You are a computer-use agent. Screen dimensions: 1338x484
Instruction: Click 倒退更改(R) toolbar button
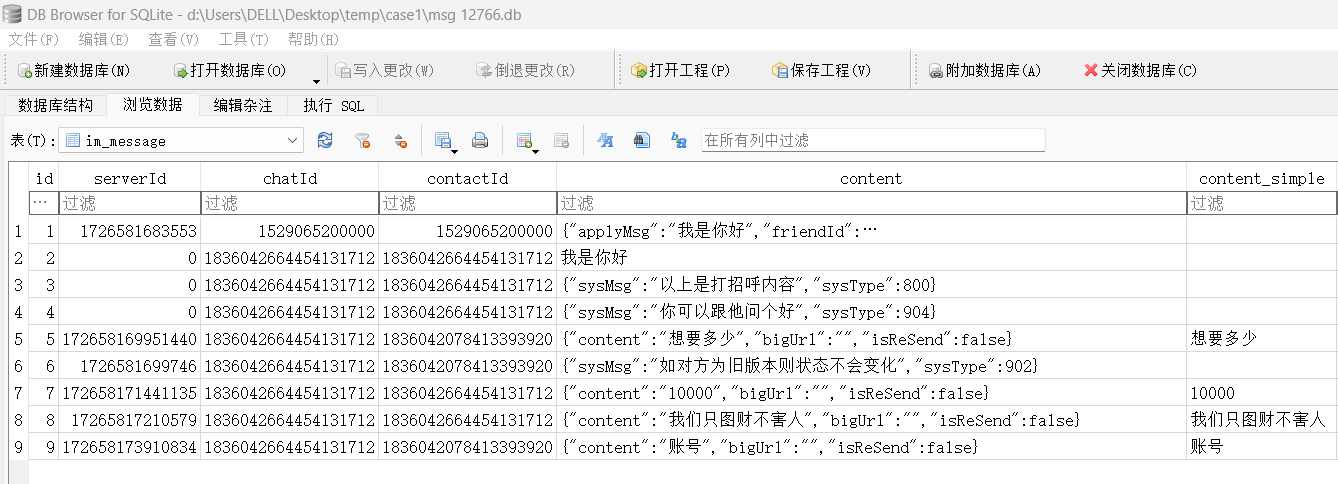click(x=525, y=71)
